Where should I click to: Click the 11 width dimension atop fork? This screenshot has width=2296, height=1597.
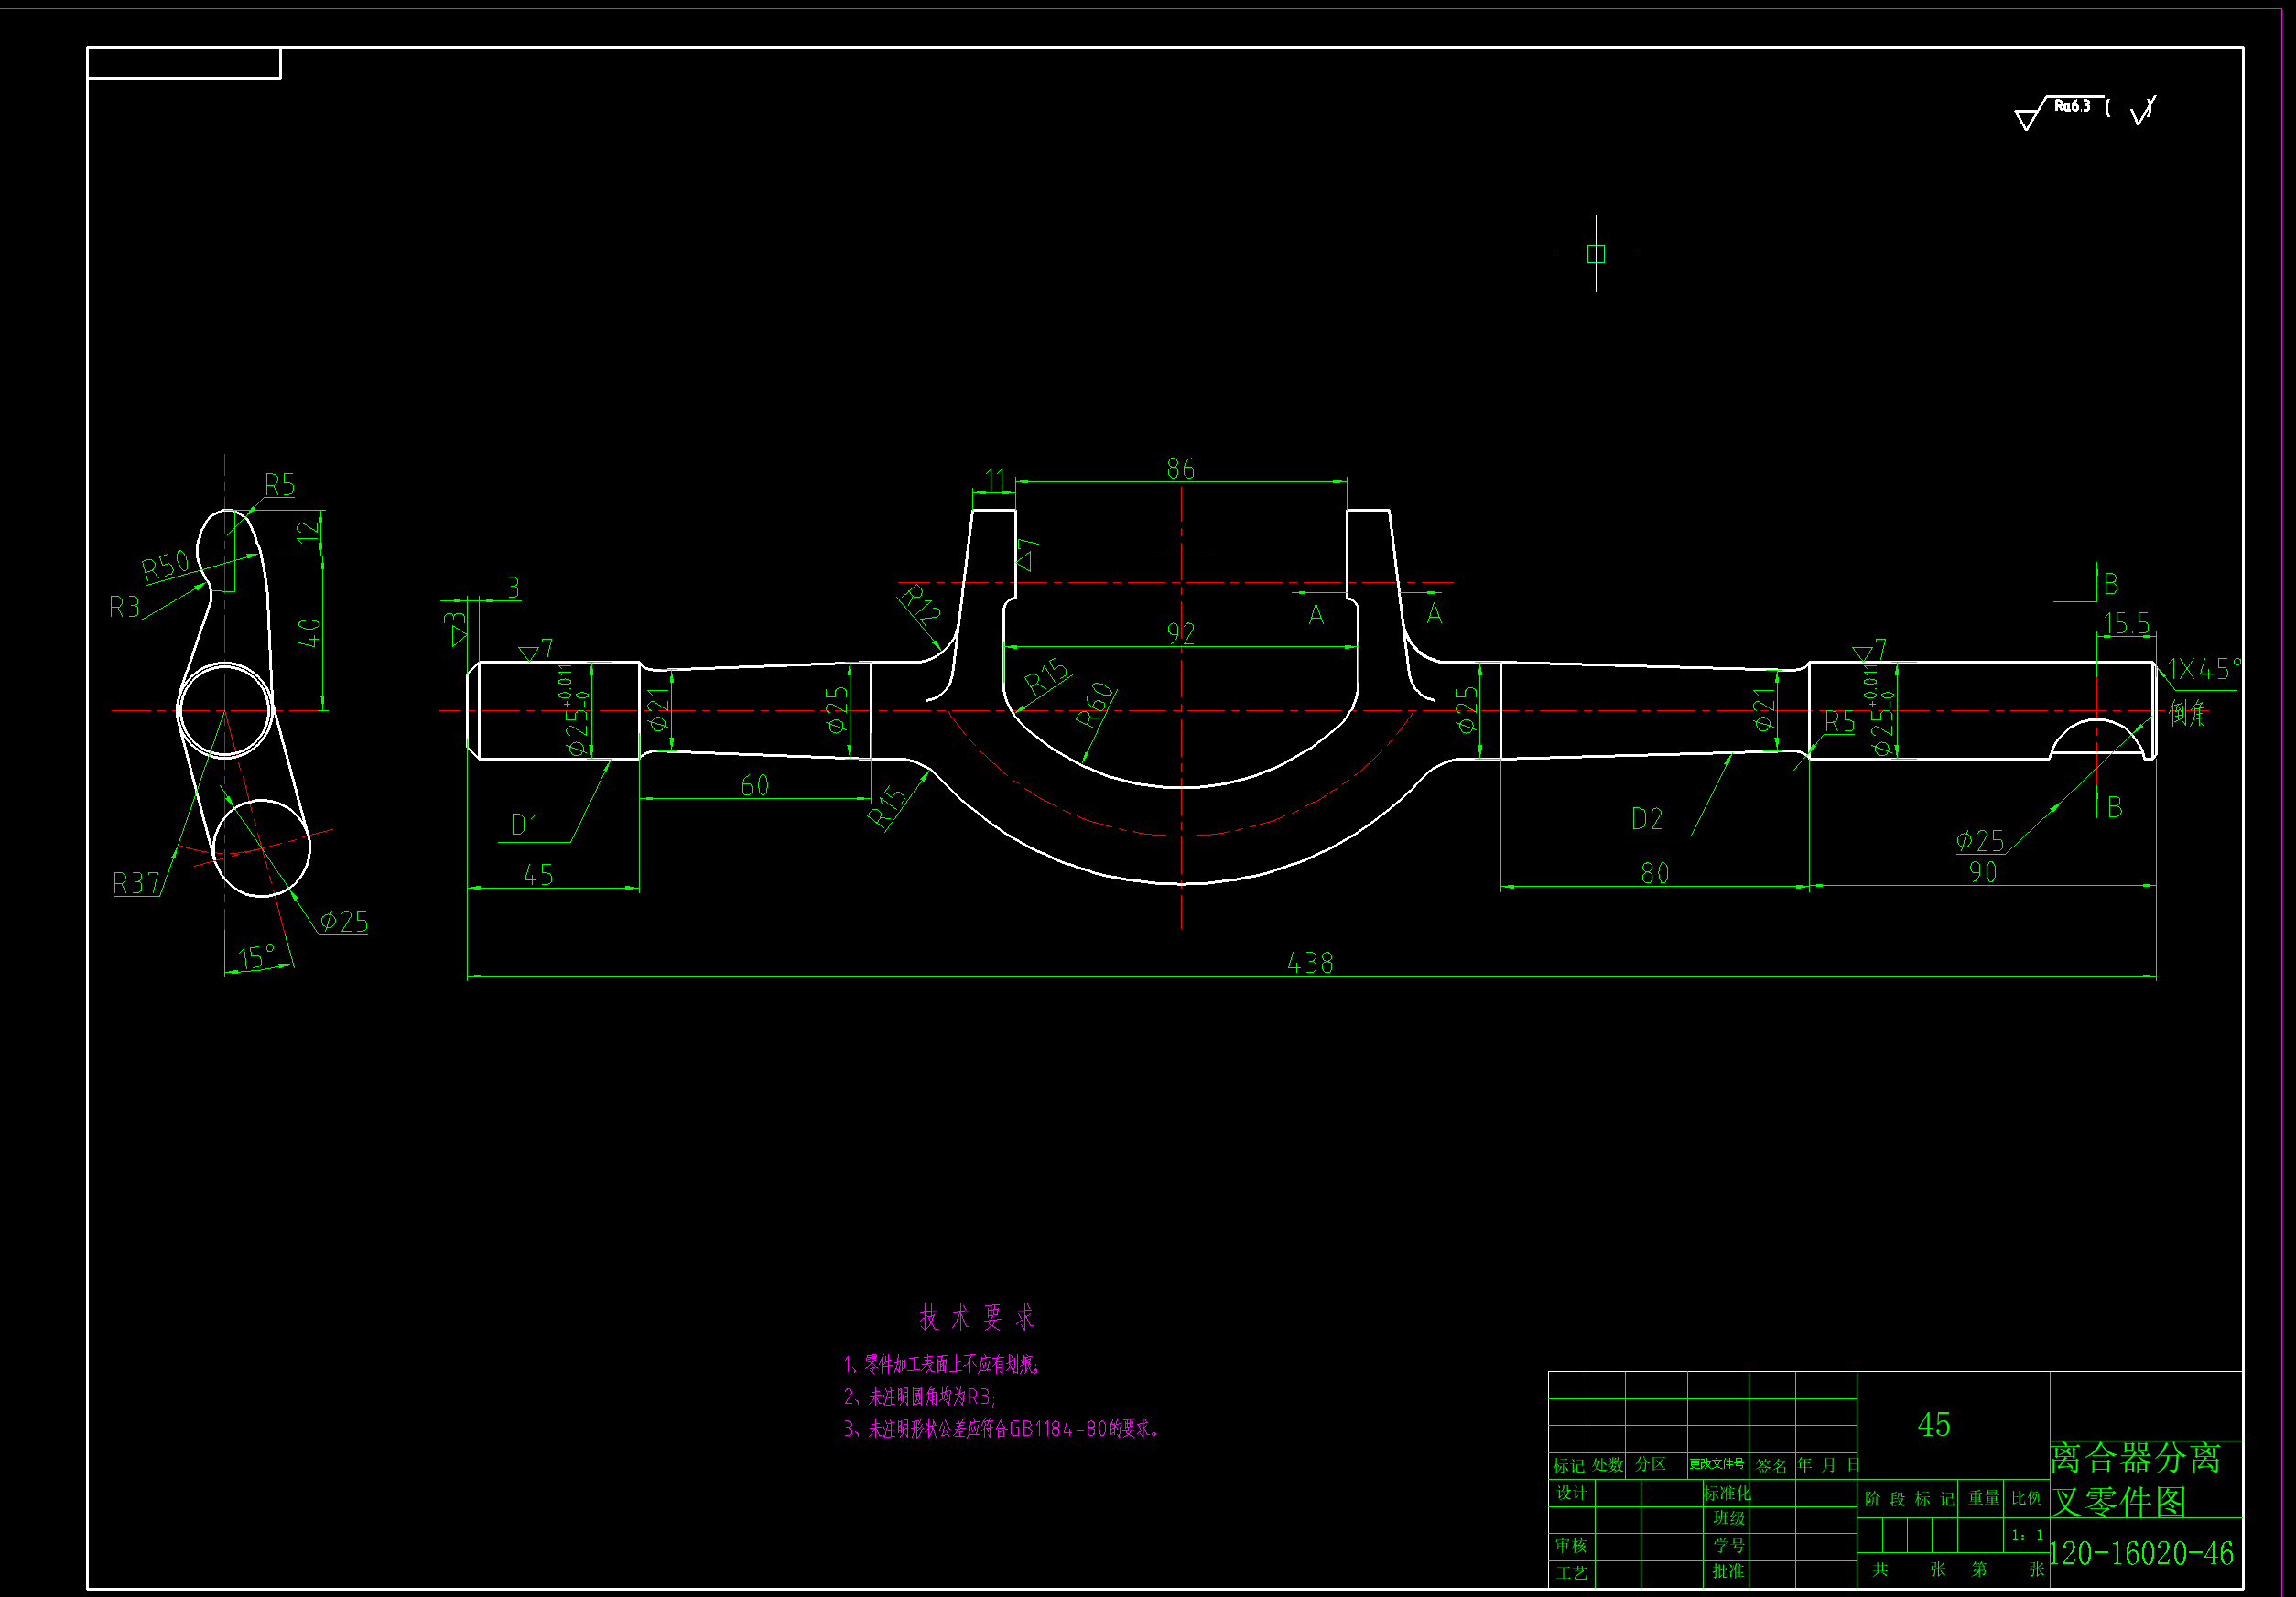(995, 481)
